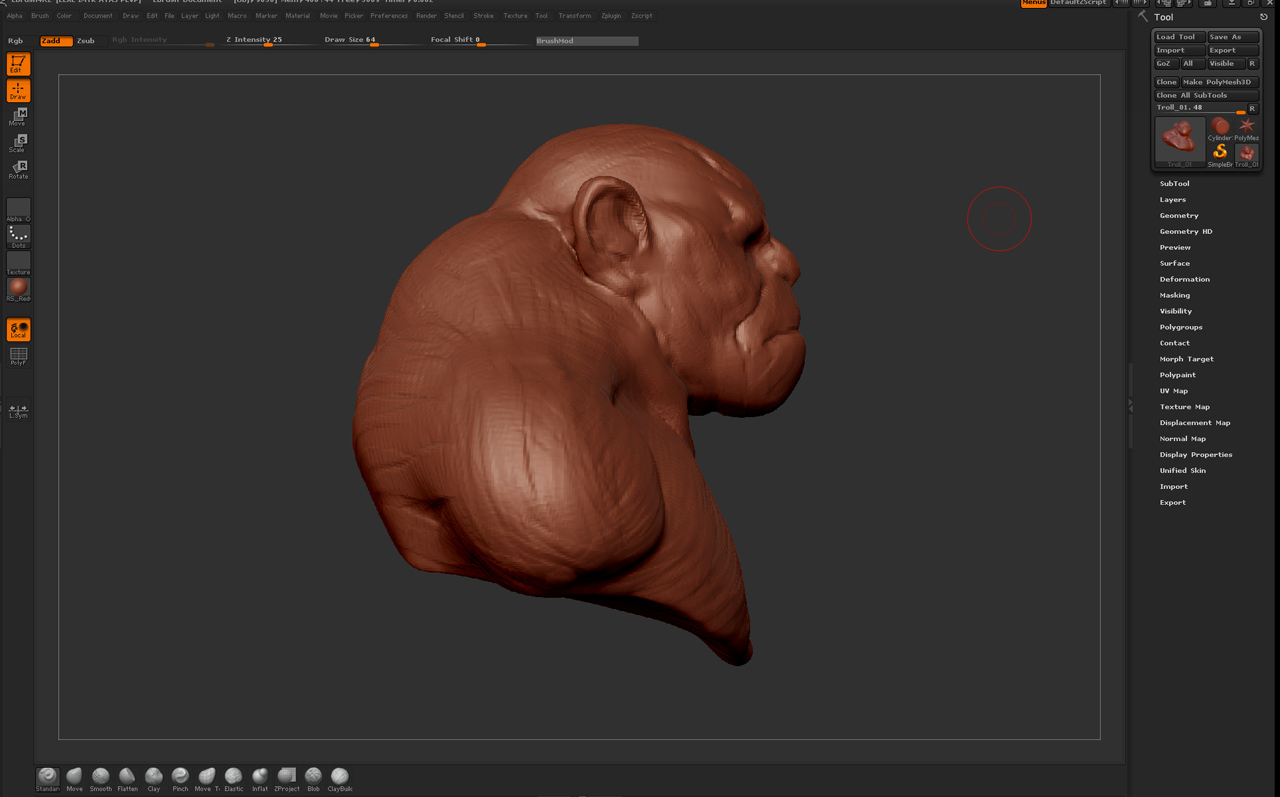1280x797 pixels.
Task: Select the small Troll_01 tool thumbnail
Action: (x=1246, y=154)
